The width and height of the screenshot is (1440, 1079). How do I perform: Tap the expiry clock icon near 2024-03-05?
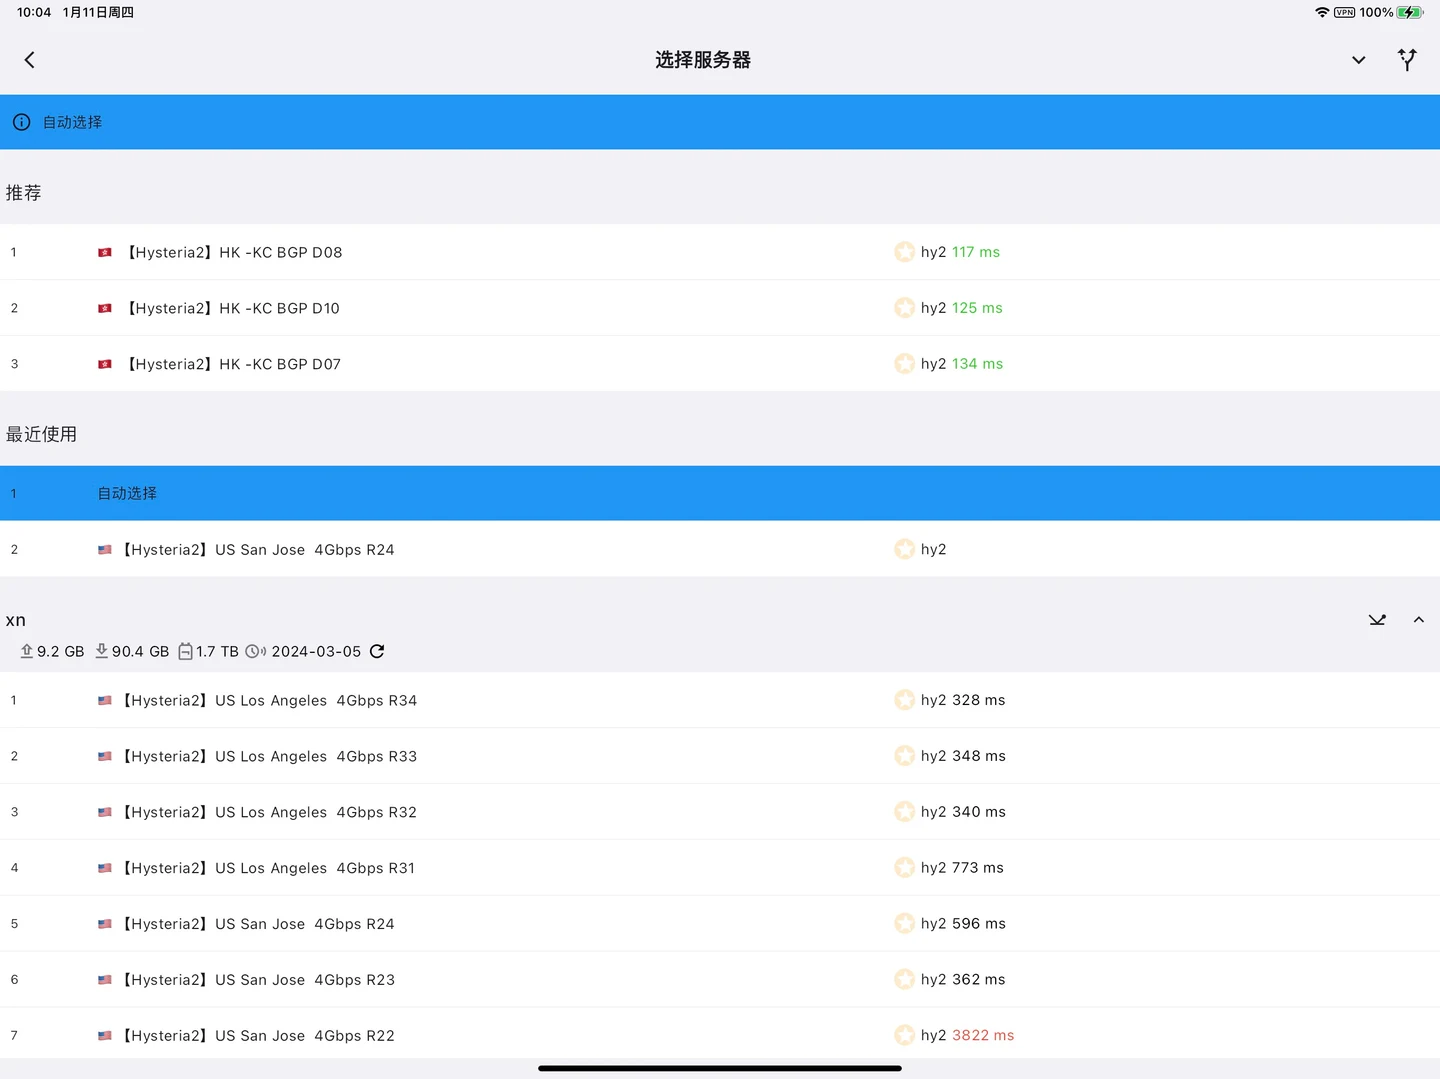click(x=255, y=651)
